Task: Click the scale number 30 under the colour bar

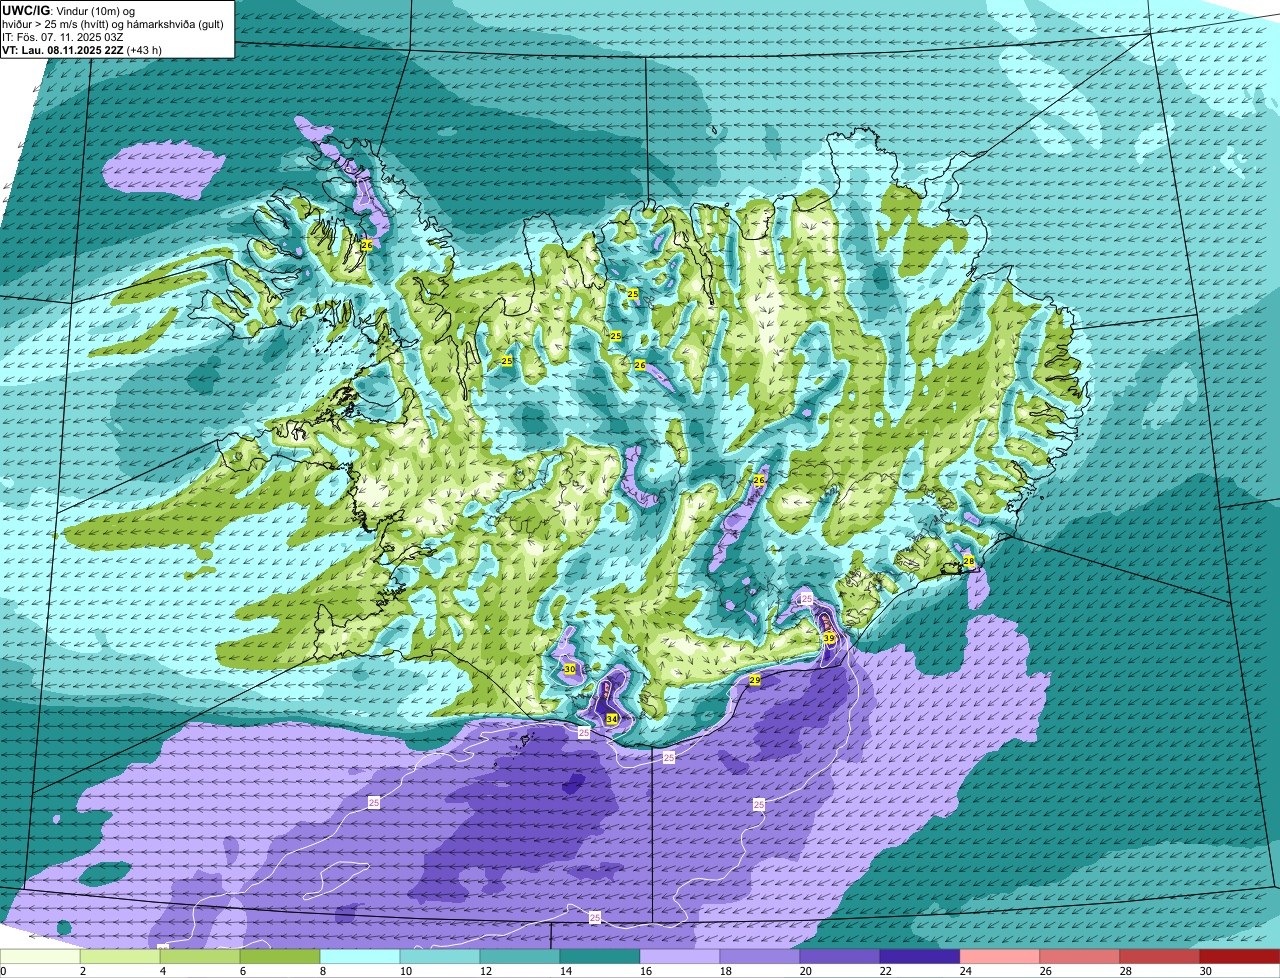Action: [1205, 971]
